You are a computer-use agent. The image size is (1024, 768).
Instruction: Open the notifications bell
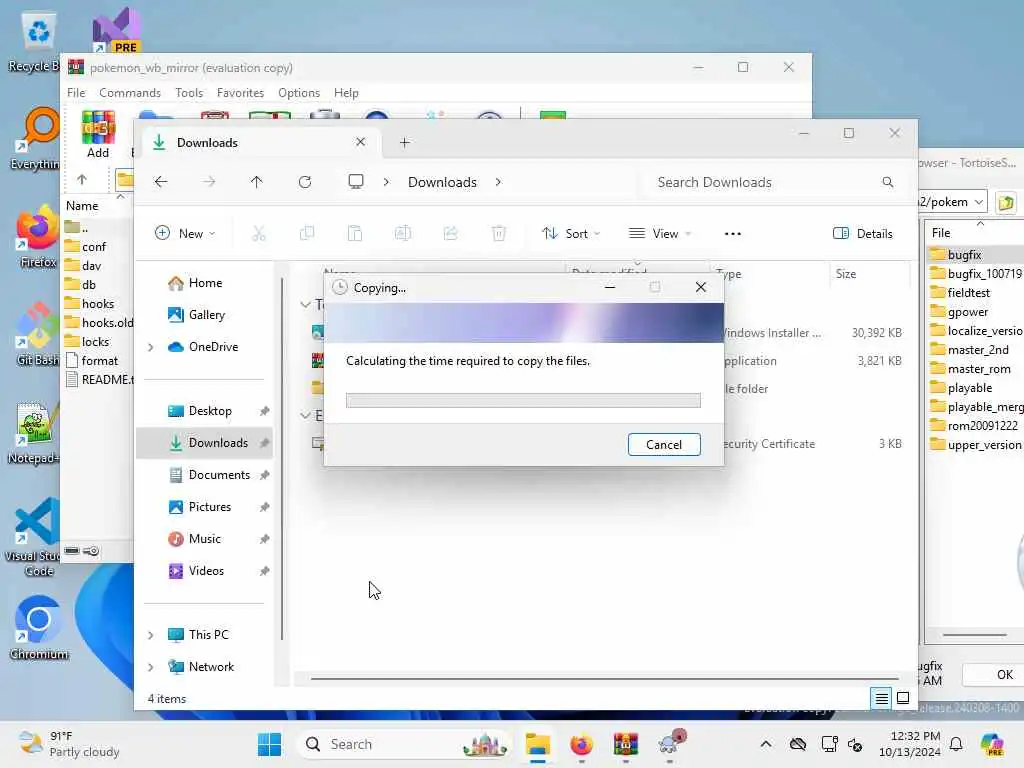(955, 744)
